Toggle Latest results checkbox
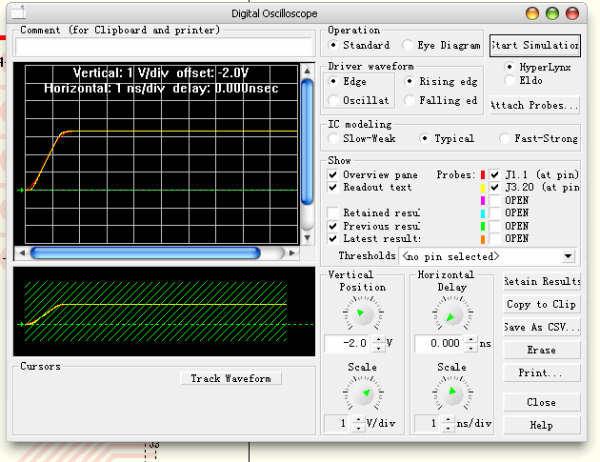Screen dimensions: 600x462 333,238
